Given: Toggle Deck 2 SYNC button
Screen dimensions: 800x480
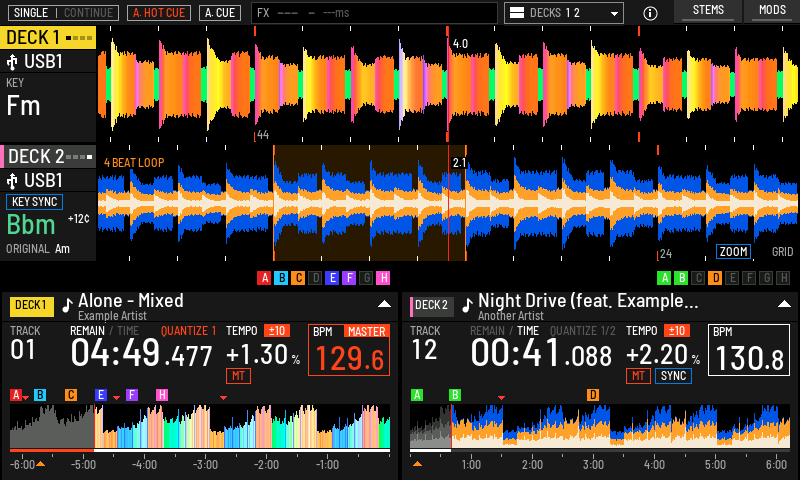Looking at the screenshot, I should (x=673, y=376).
